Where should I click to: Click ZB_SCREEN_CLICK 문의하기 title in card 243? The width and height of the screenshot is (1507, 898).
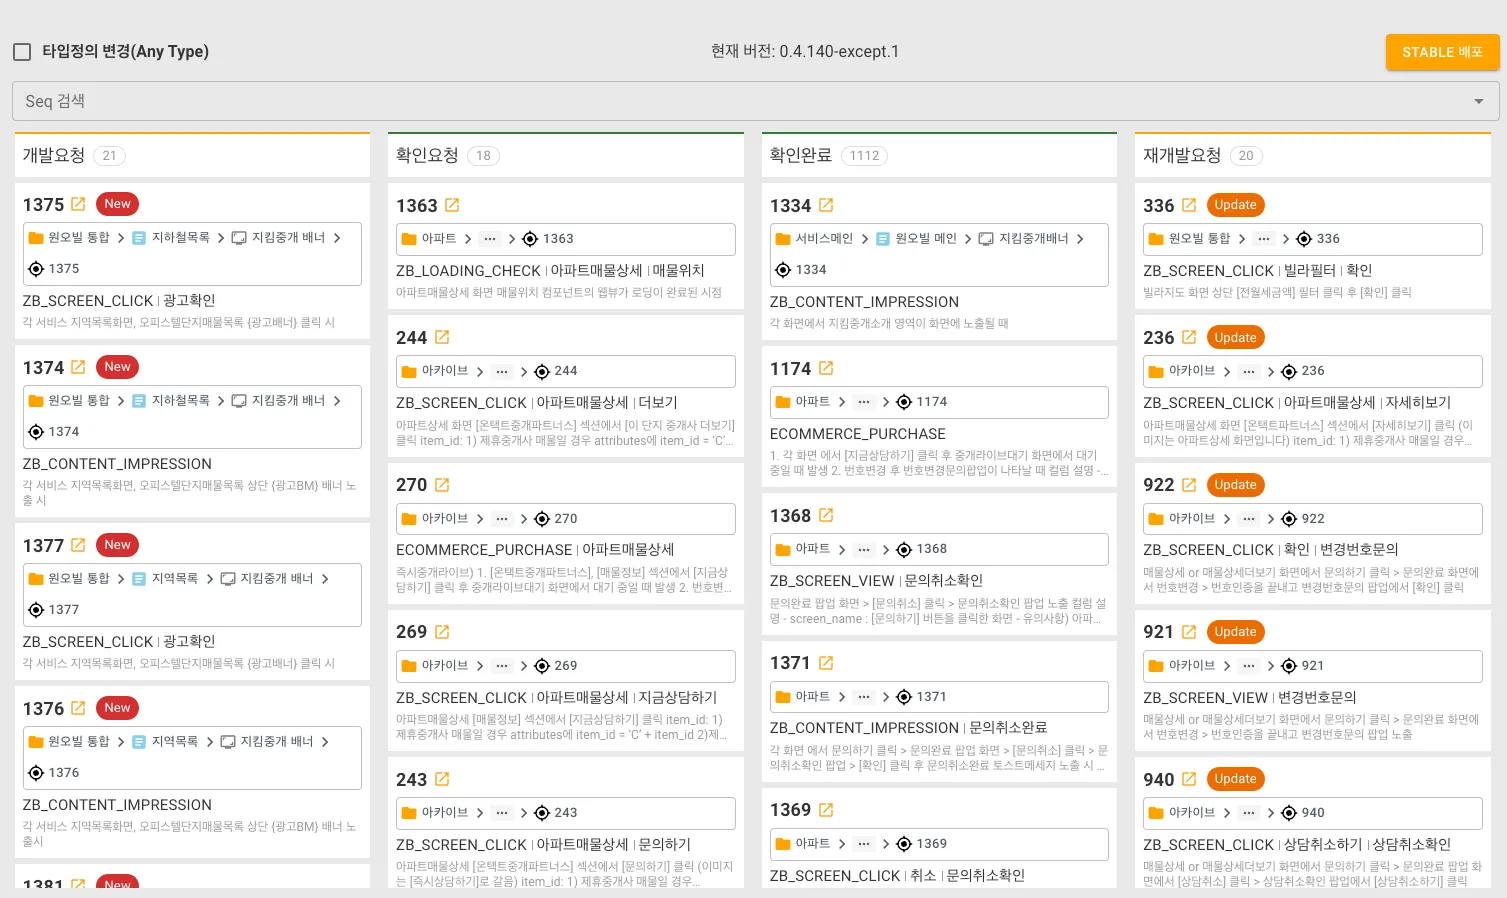pyautogui.click(x=543, y=845)
